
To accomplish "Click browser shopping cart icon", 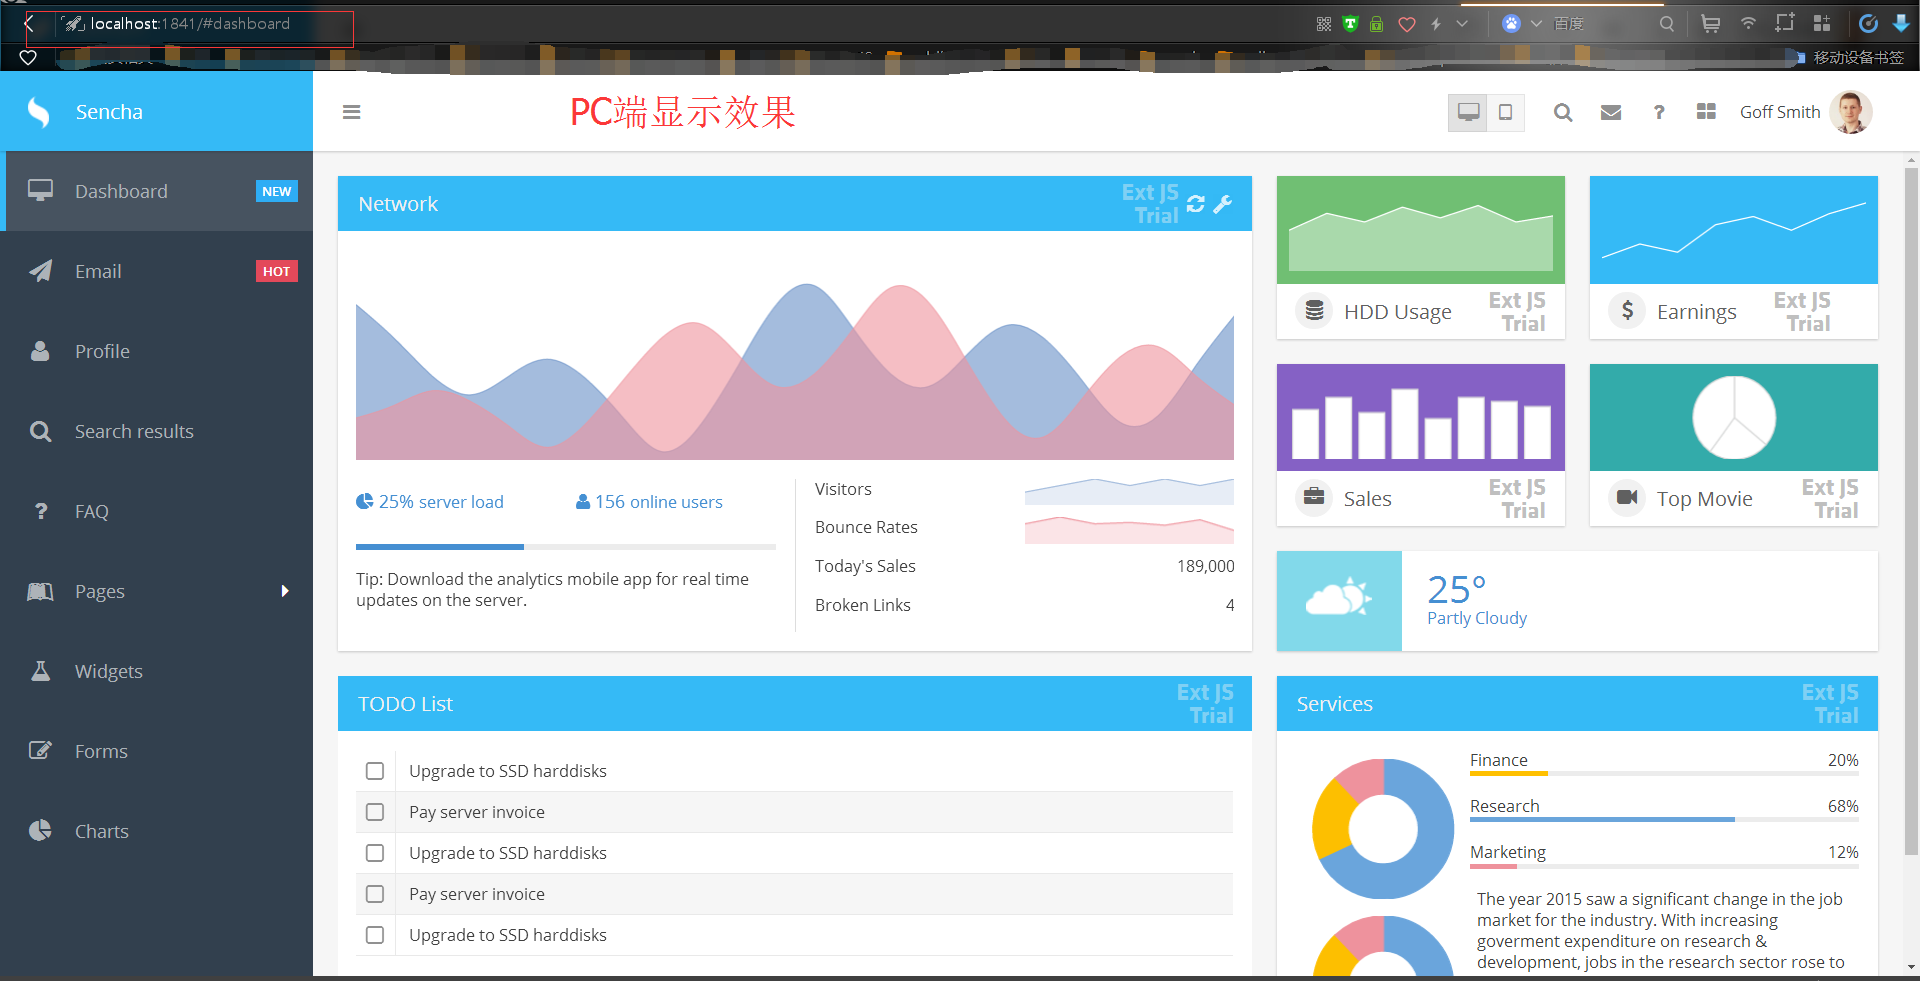I will [x=1711, y=24].
